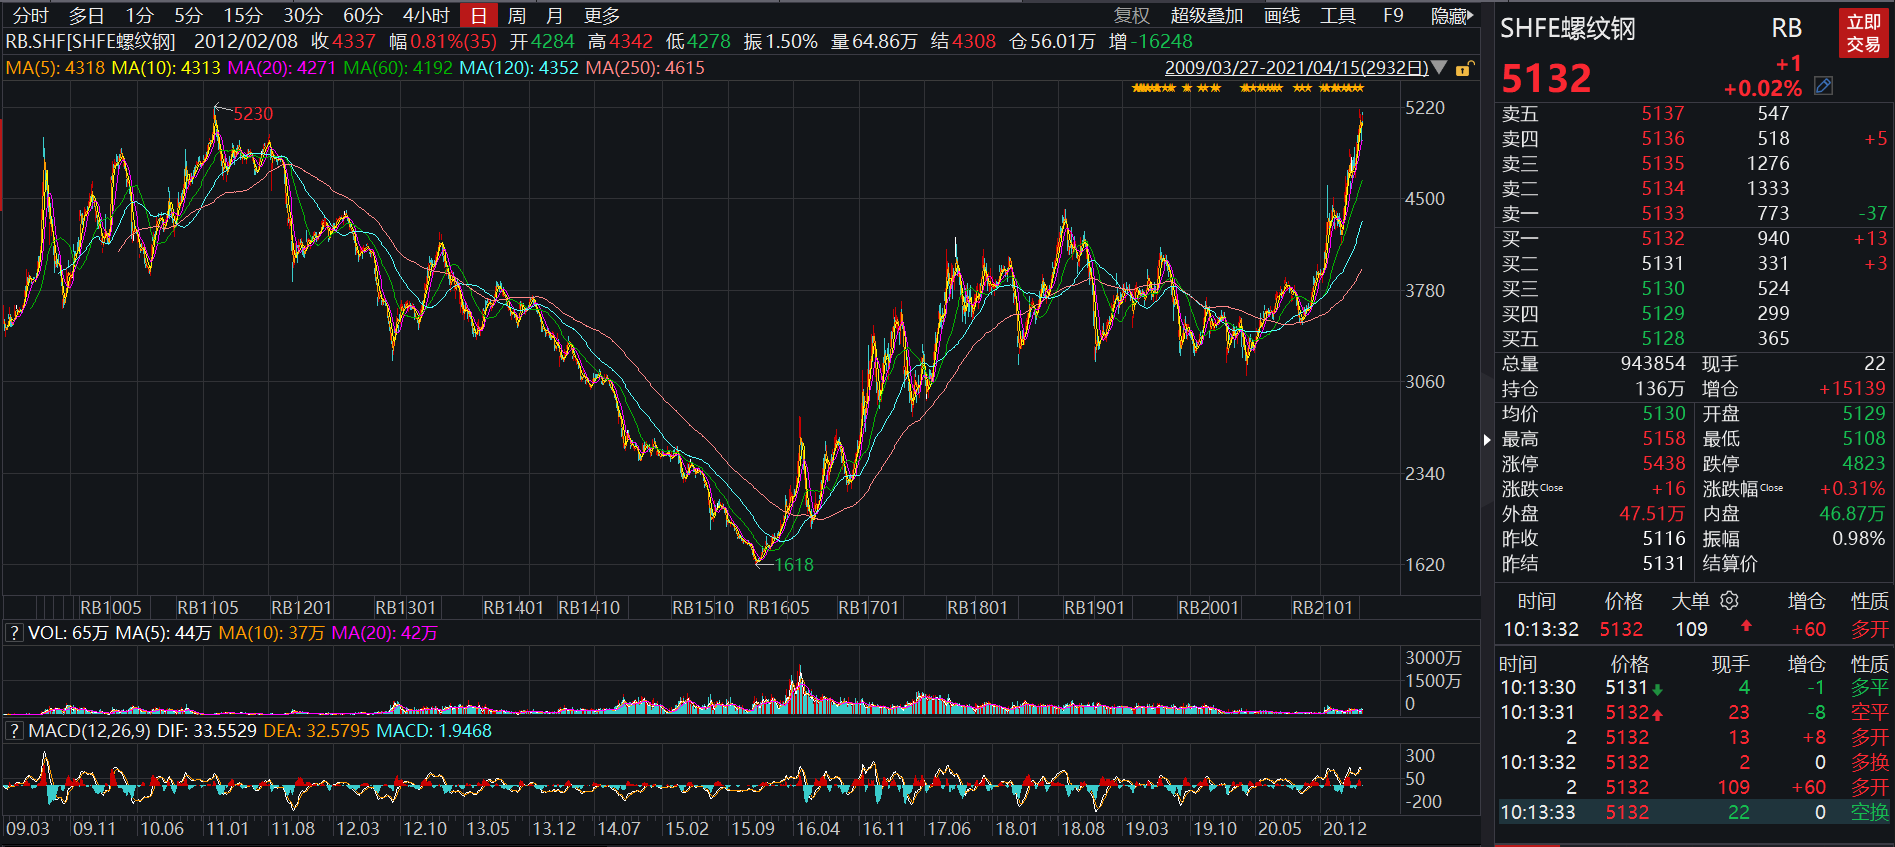Viewport: 1895px width, 847px height.
Task: Expand the 更多 period options
Action: (602, 15)
